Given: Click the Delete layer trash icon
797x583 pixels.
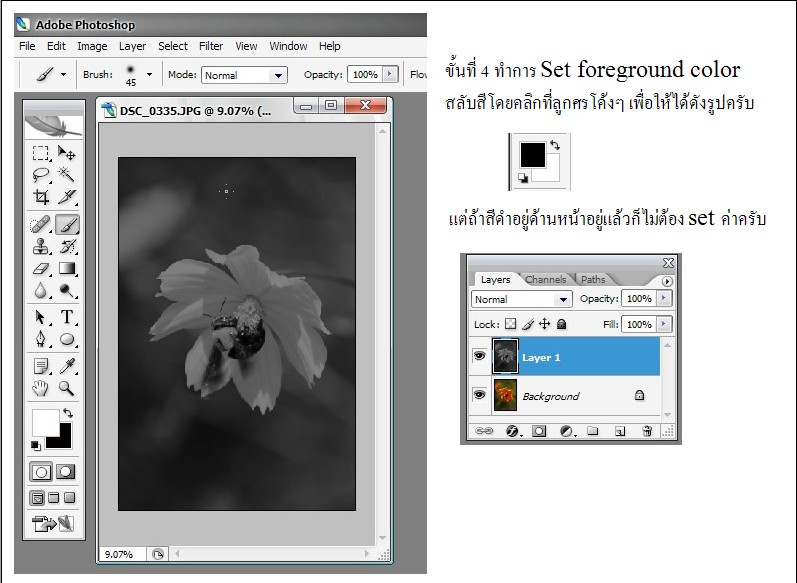Looking at the screenshot, I should click(x=647, y=431).
